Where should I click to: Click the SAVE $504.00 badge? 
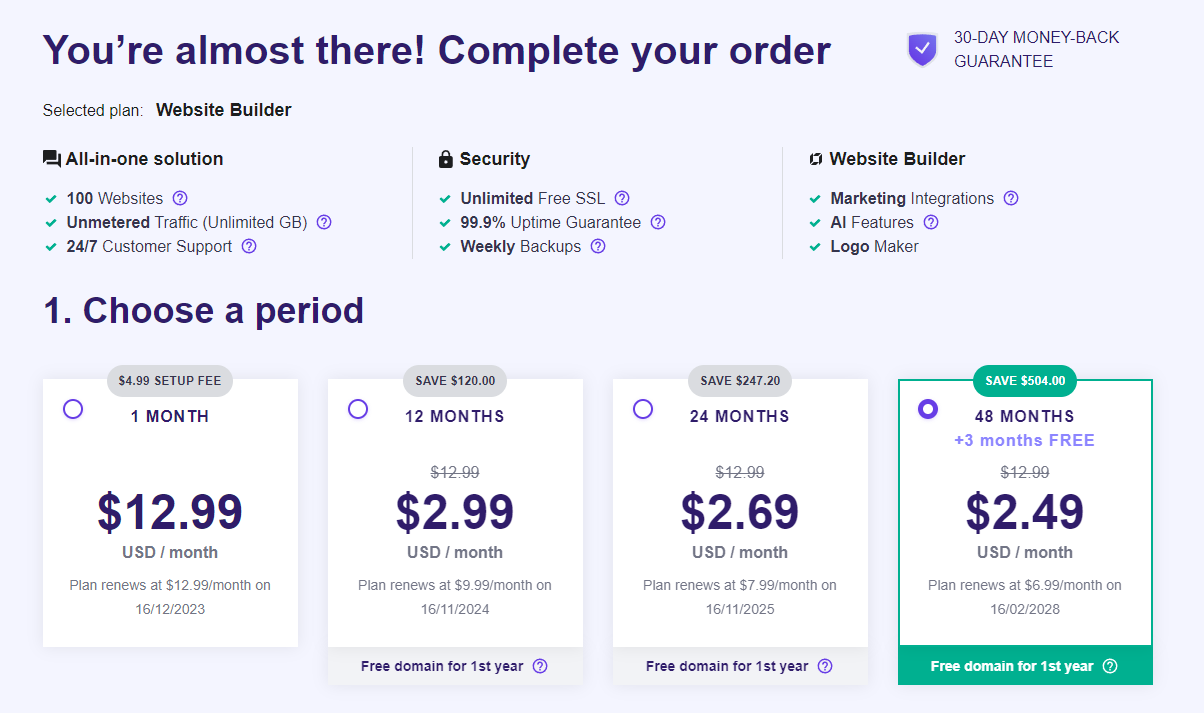pos(1025,380)
